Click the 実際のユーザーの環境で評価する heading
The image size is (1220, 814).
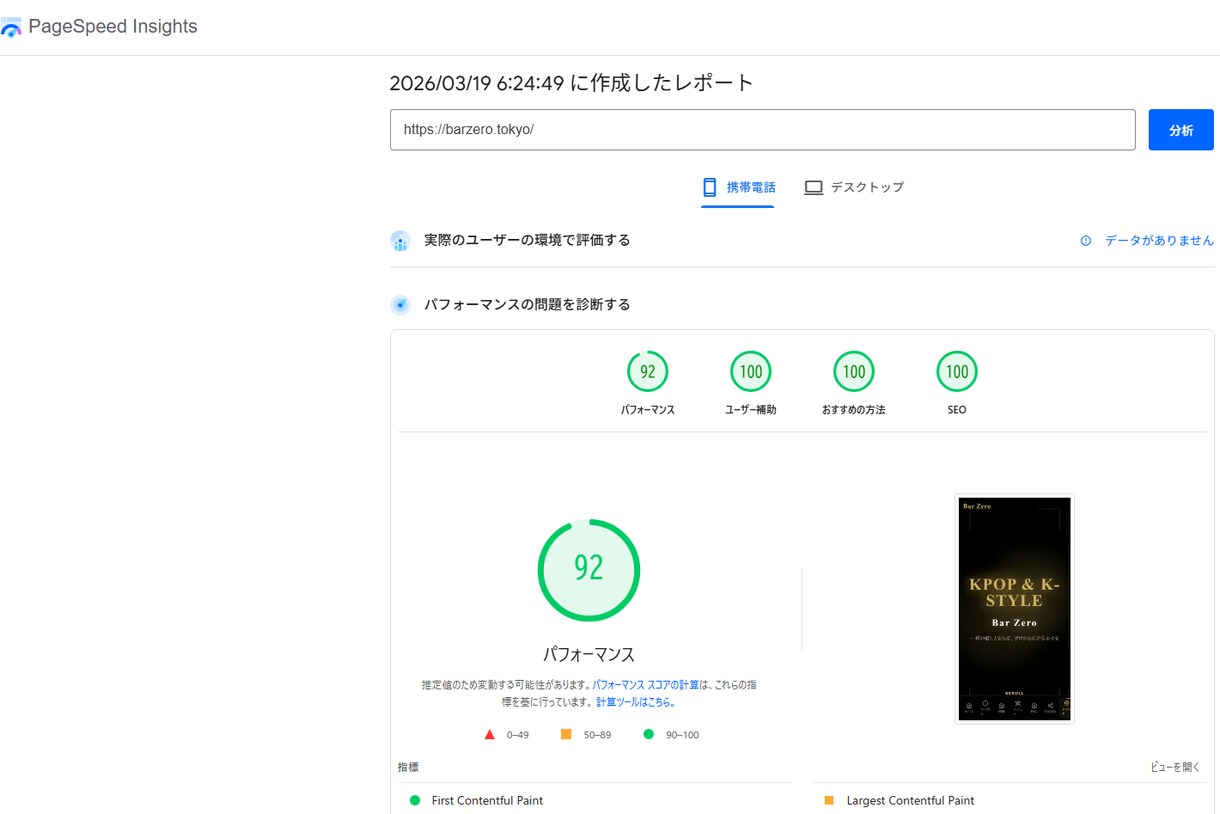coord(527,241)
